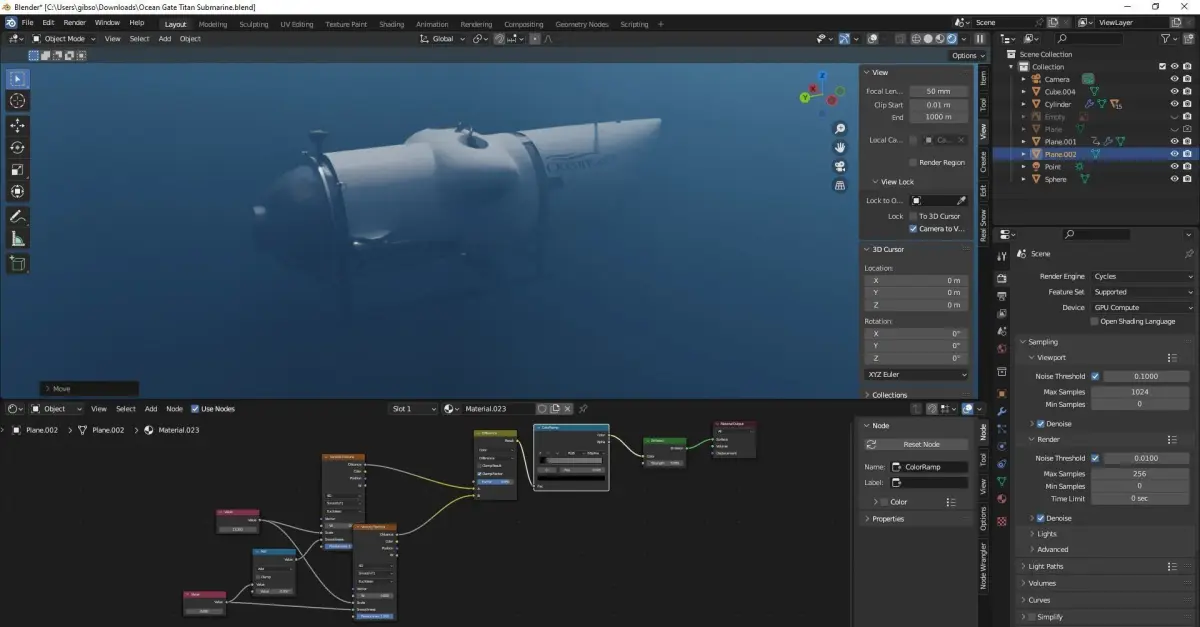Switch to material preview shading
The height and width of the screenshot is (627, 1200).
939,39
